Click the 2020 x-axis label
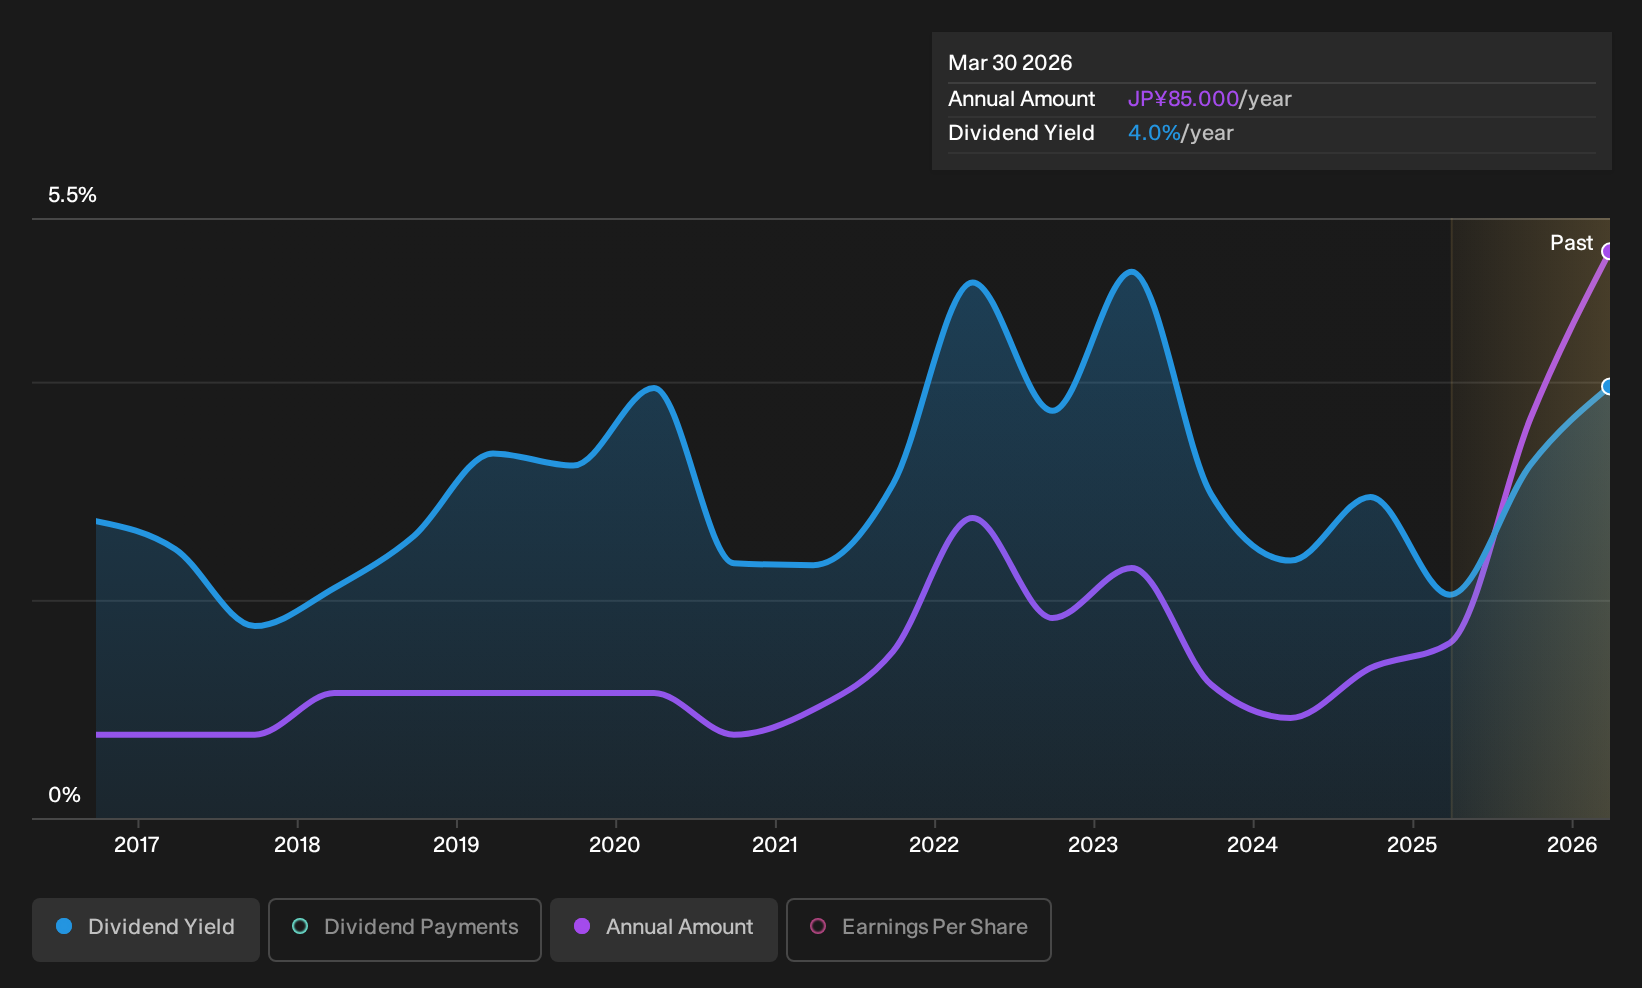 (615, 845)
